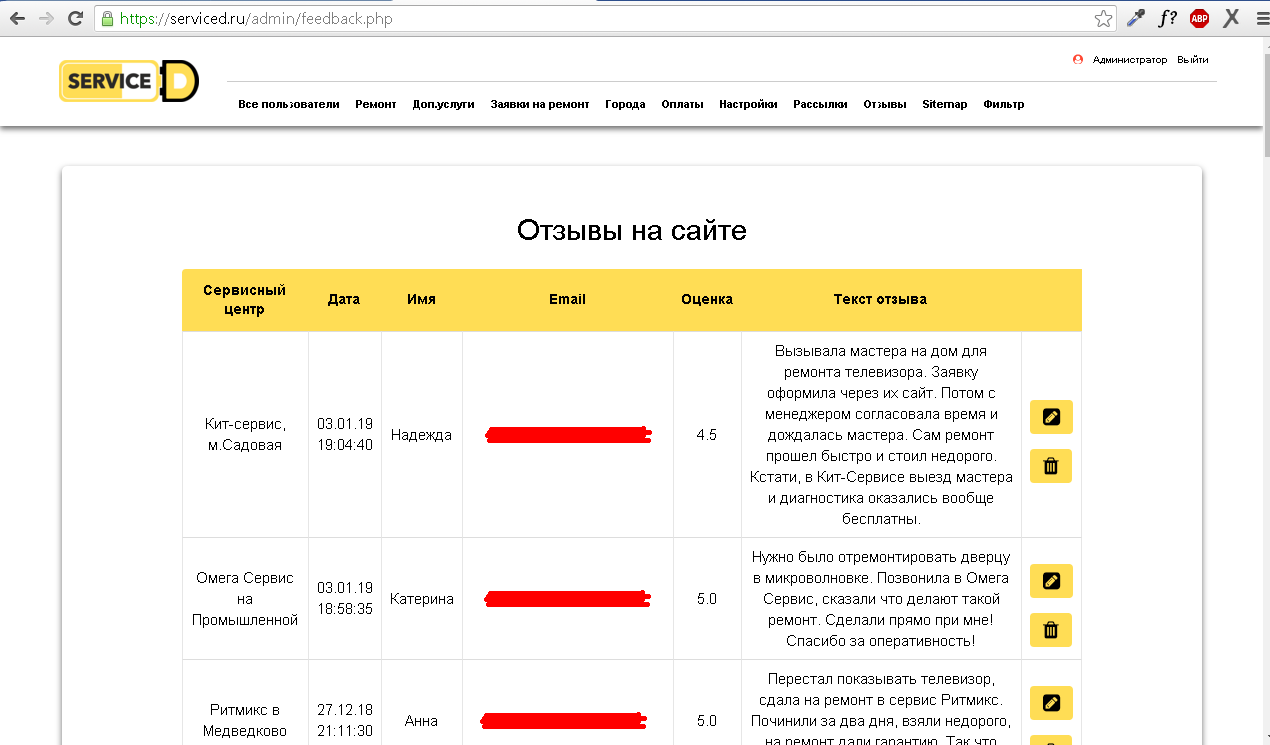Bookmark this page with the star icon

1103,18
